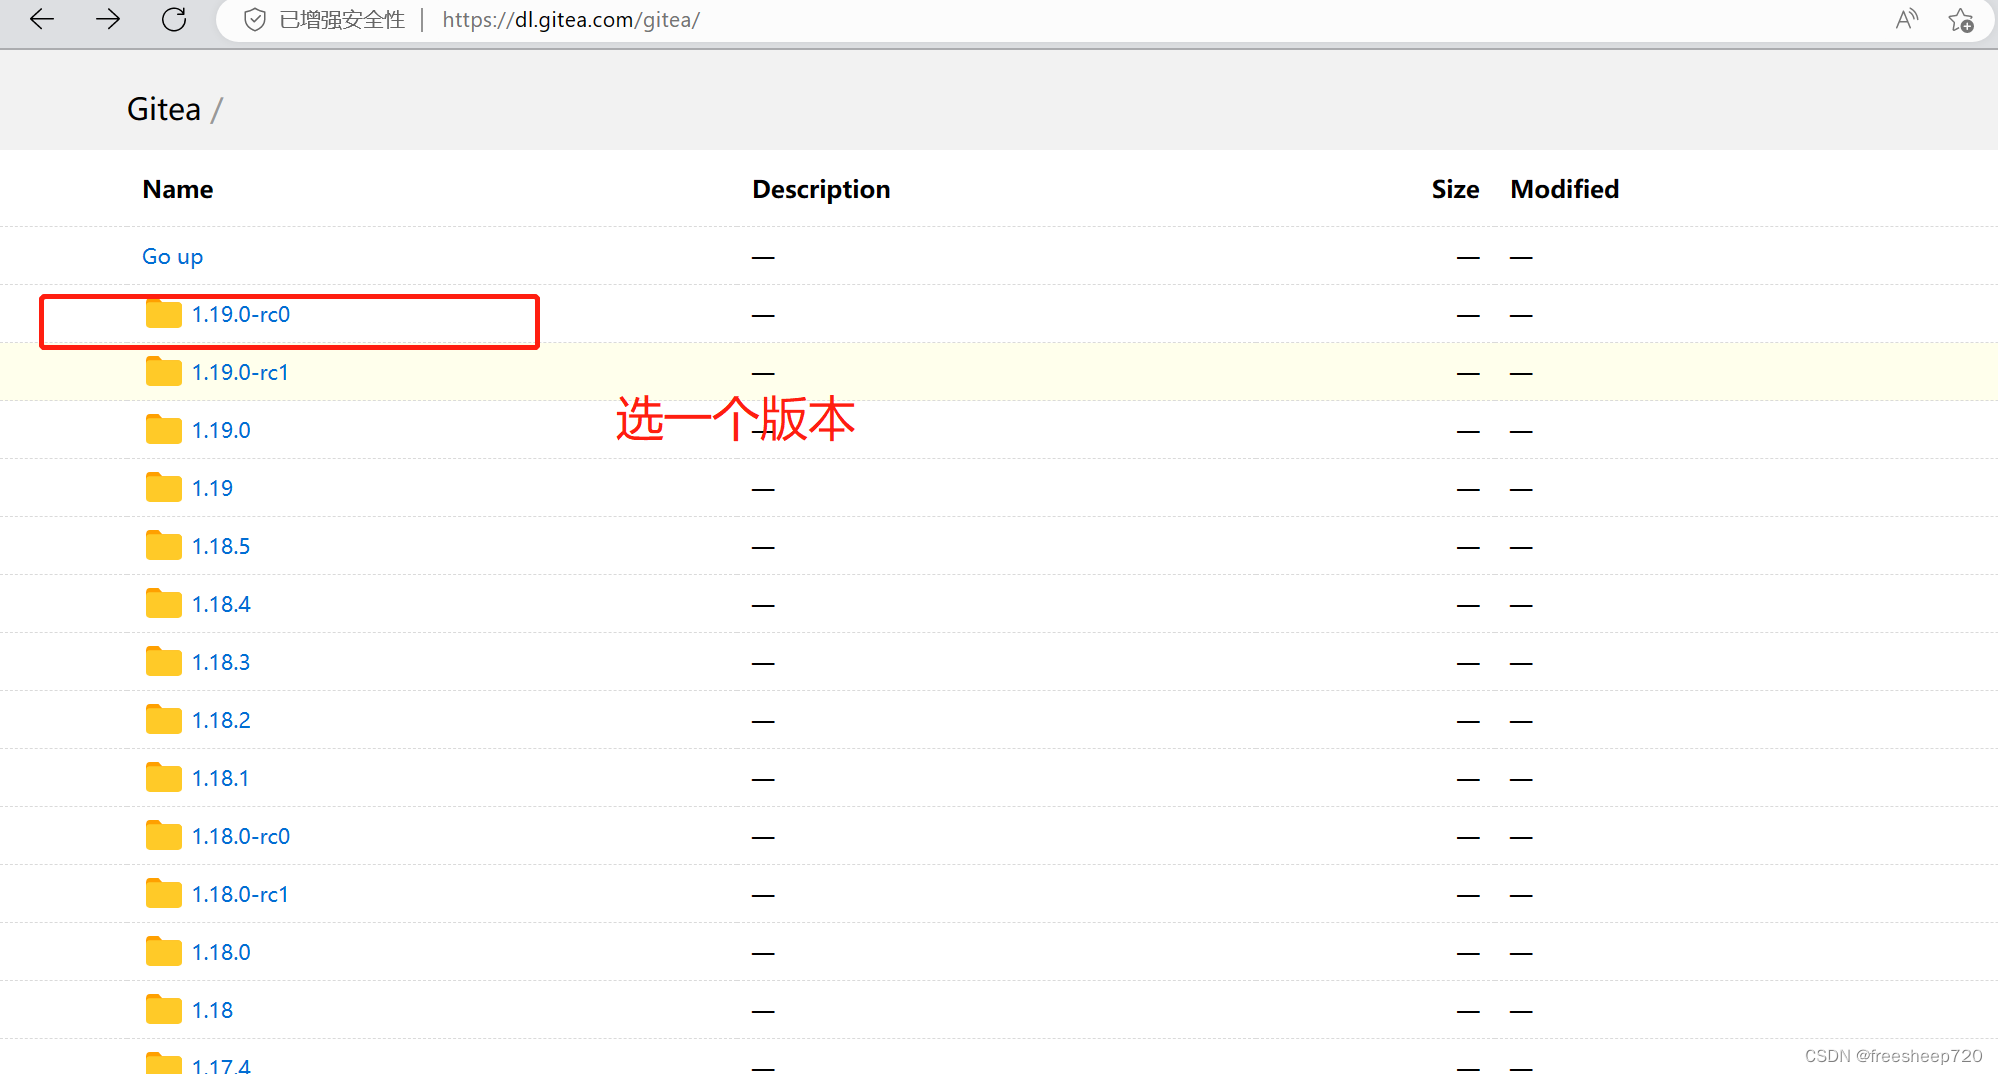Image resolution: width=1998 pixels, height=1074 pixels.
Task: Open the 1.18.3 version folder
Action: pos(221,663)
